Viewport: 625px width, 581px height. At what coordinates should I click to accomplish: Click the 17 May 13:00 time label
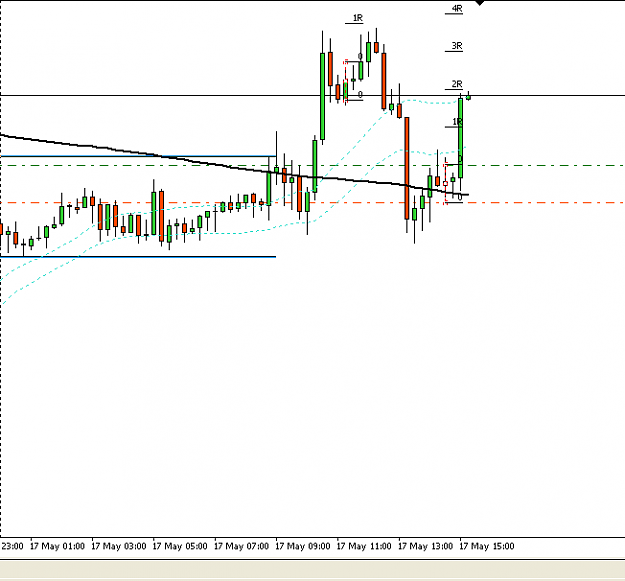tap(426, 546)
